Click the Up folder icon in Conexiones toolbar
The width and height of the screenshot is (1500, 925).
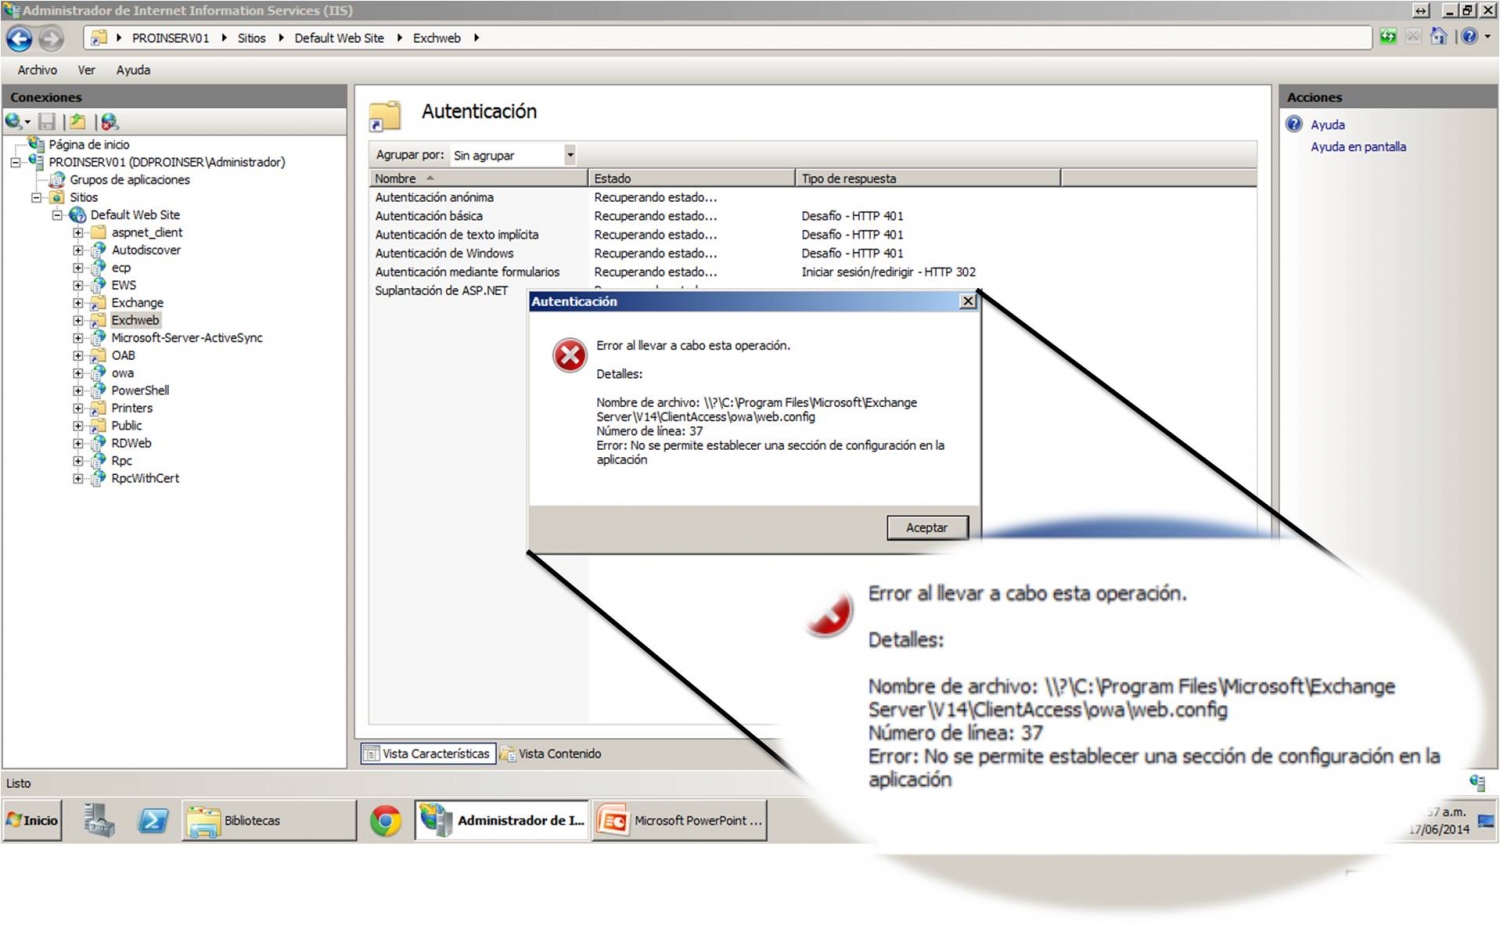coord(77,122)
